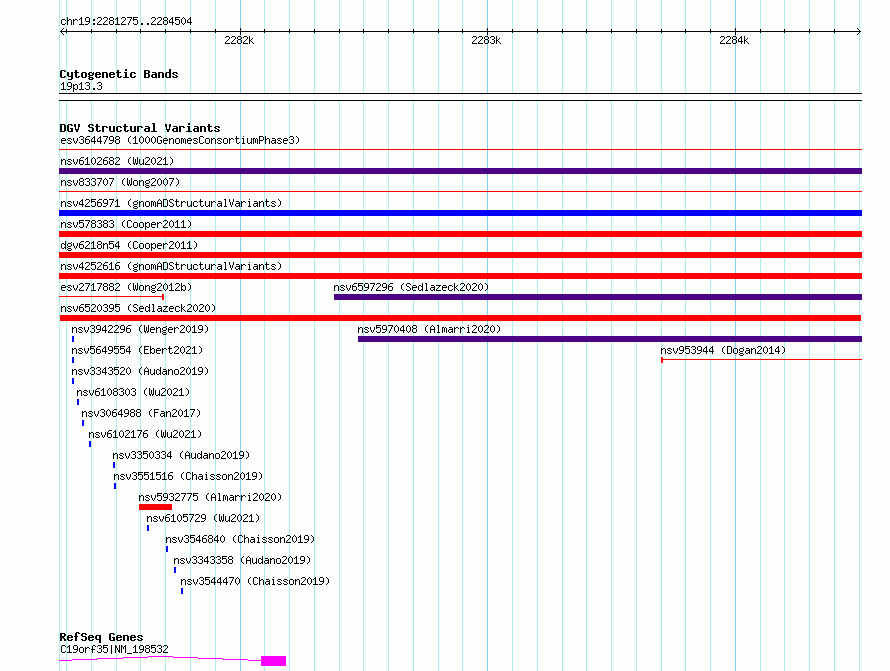The image size is (890, 671).
Task: Select the purple nsv5970408 variant bar
Action: [610, 339]
